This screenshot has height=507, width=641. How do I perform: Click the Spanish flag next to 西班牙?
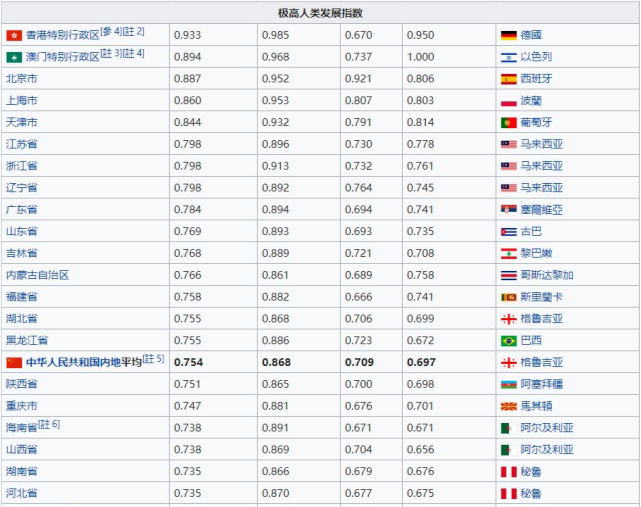coord(509,79)
